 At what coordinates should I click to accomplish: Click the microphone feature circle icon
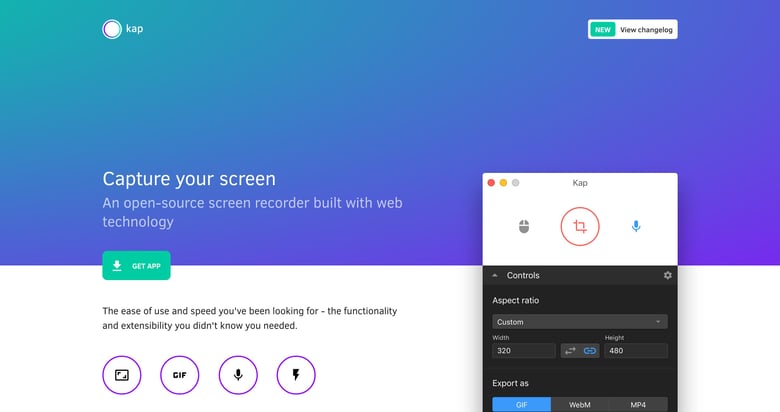pyautogui.click(x=238, y=375)
